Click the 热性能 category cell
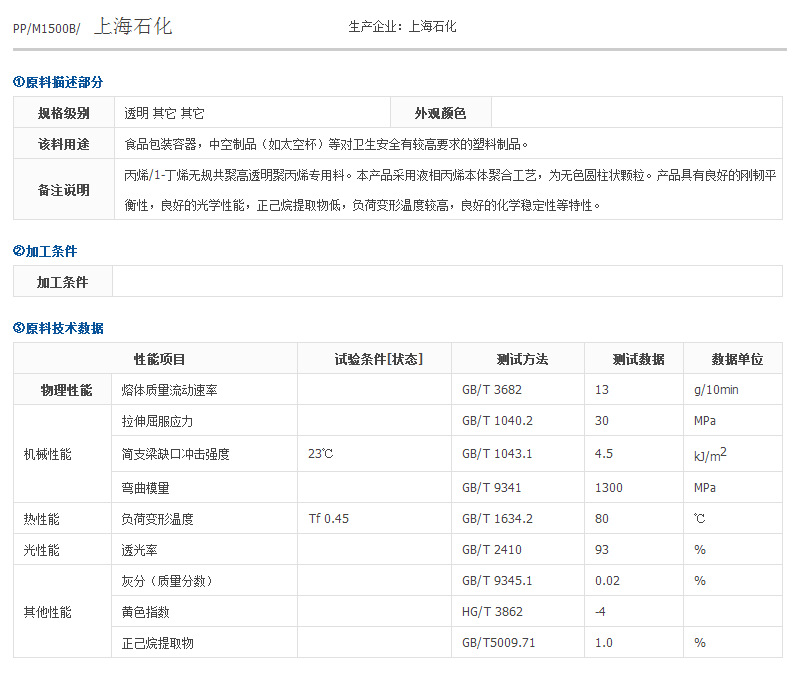 63,518
